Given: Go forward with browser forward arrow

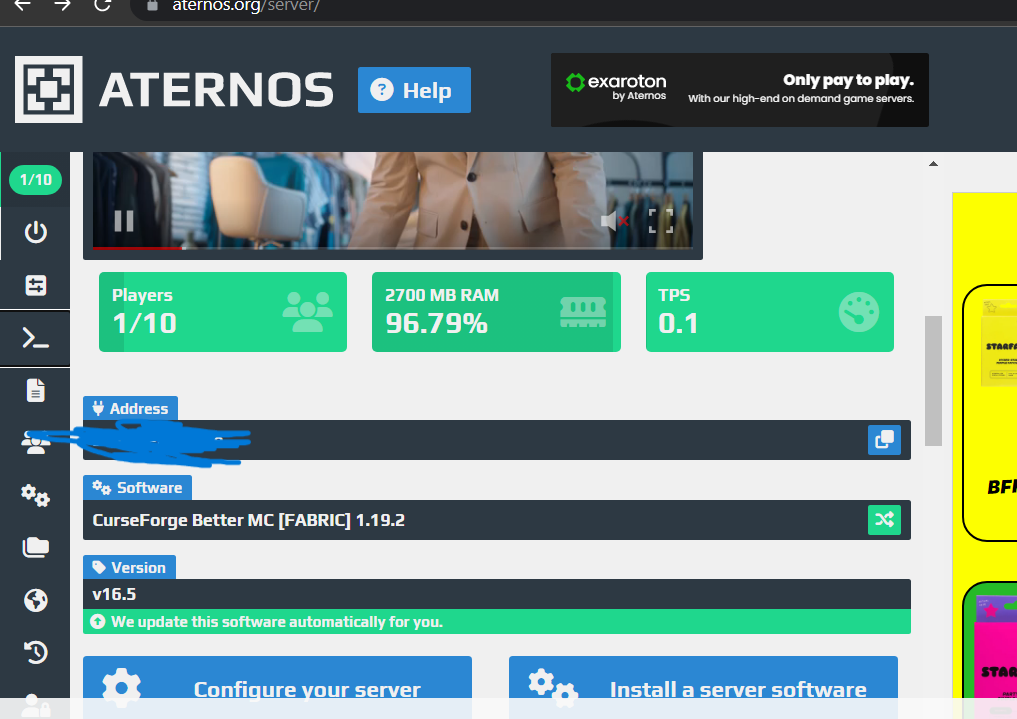Looking at the screenshot, I should tap(62, 6).
